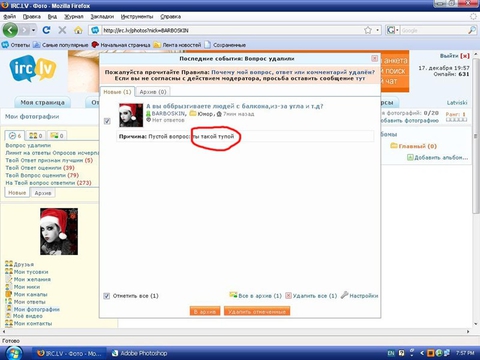Screen dimensions: 480x360
Task: Click the forward navigation arrow
Action: (24, 30)
